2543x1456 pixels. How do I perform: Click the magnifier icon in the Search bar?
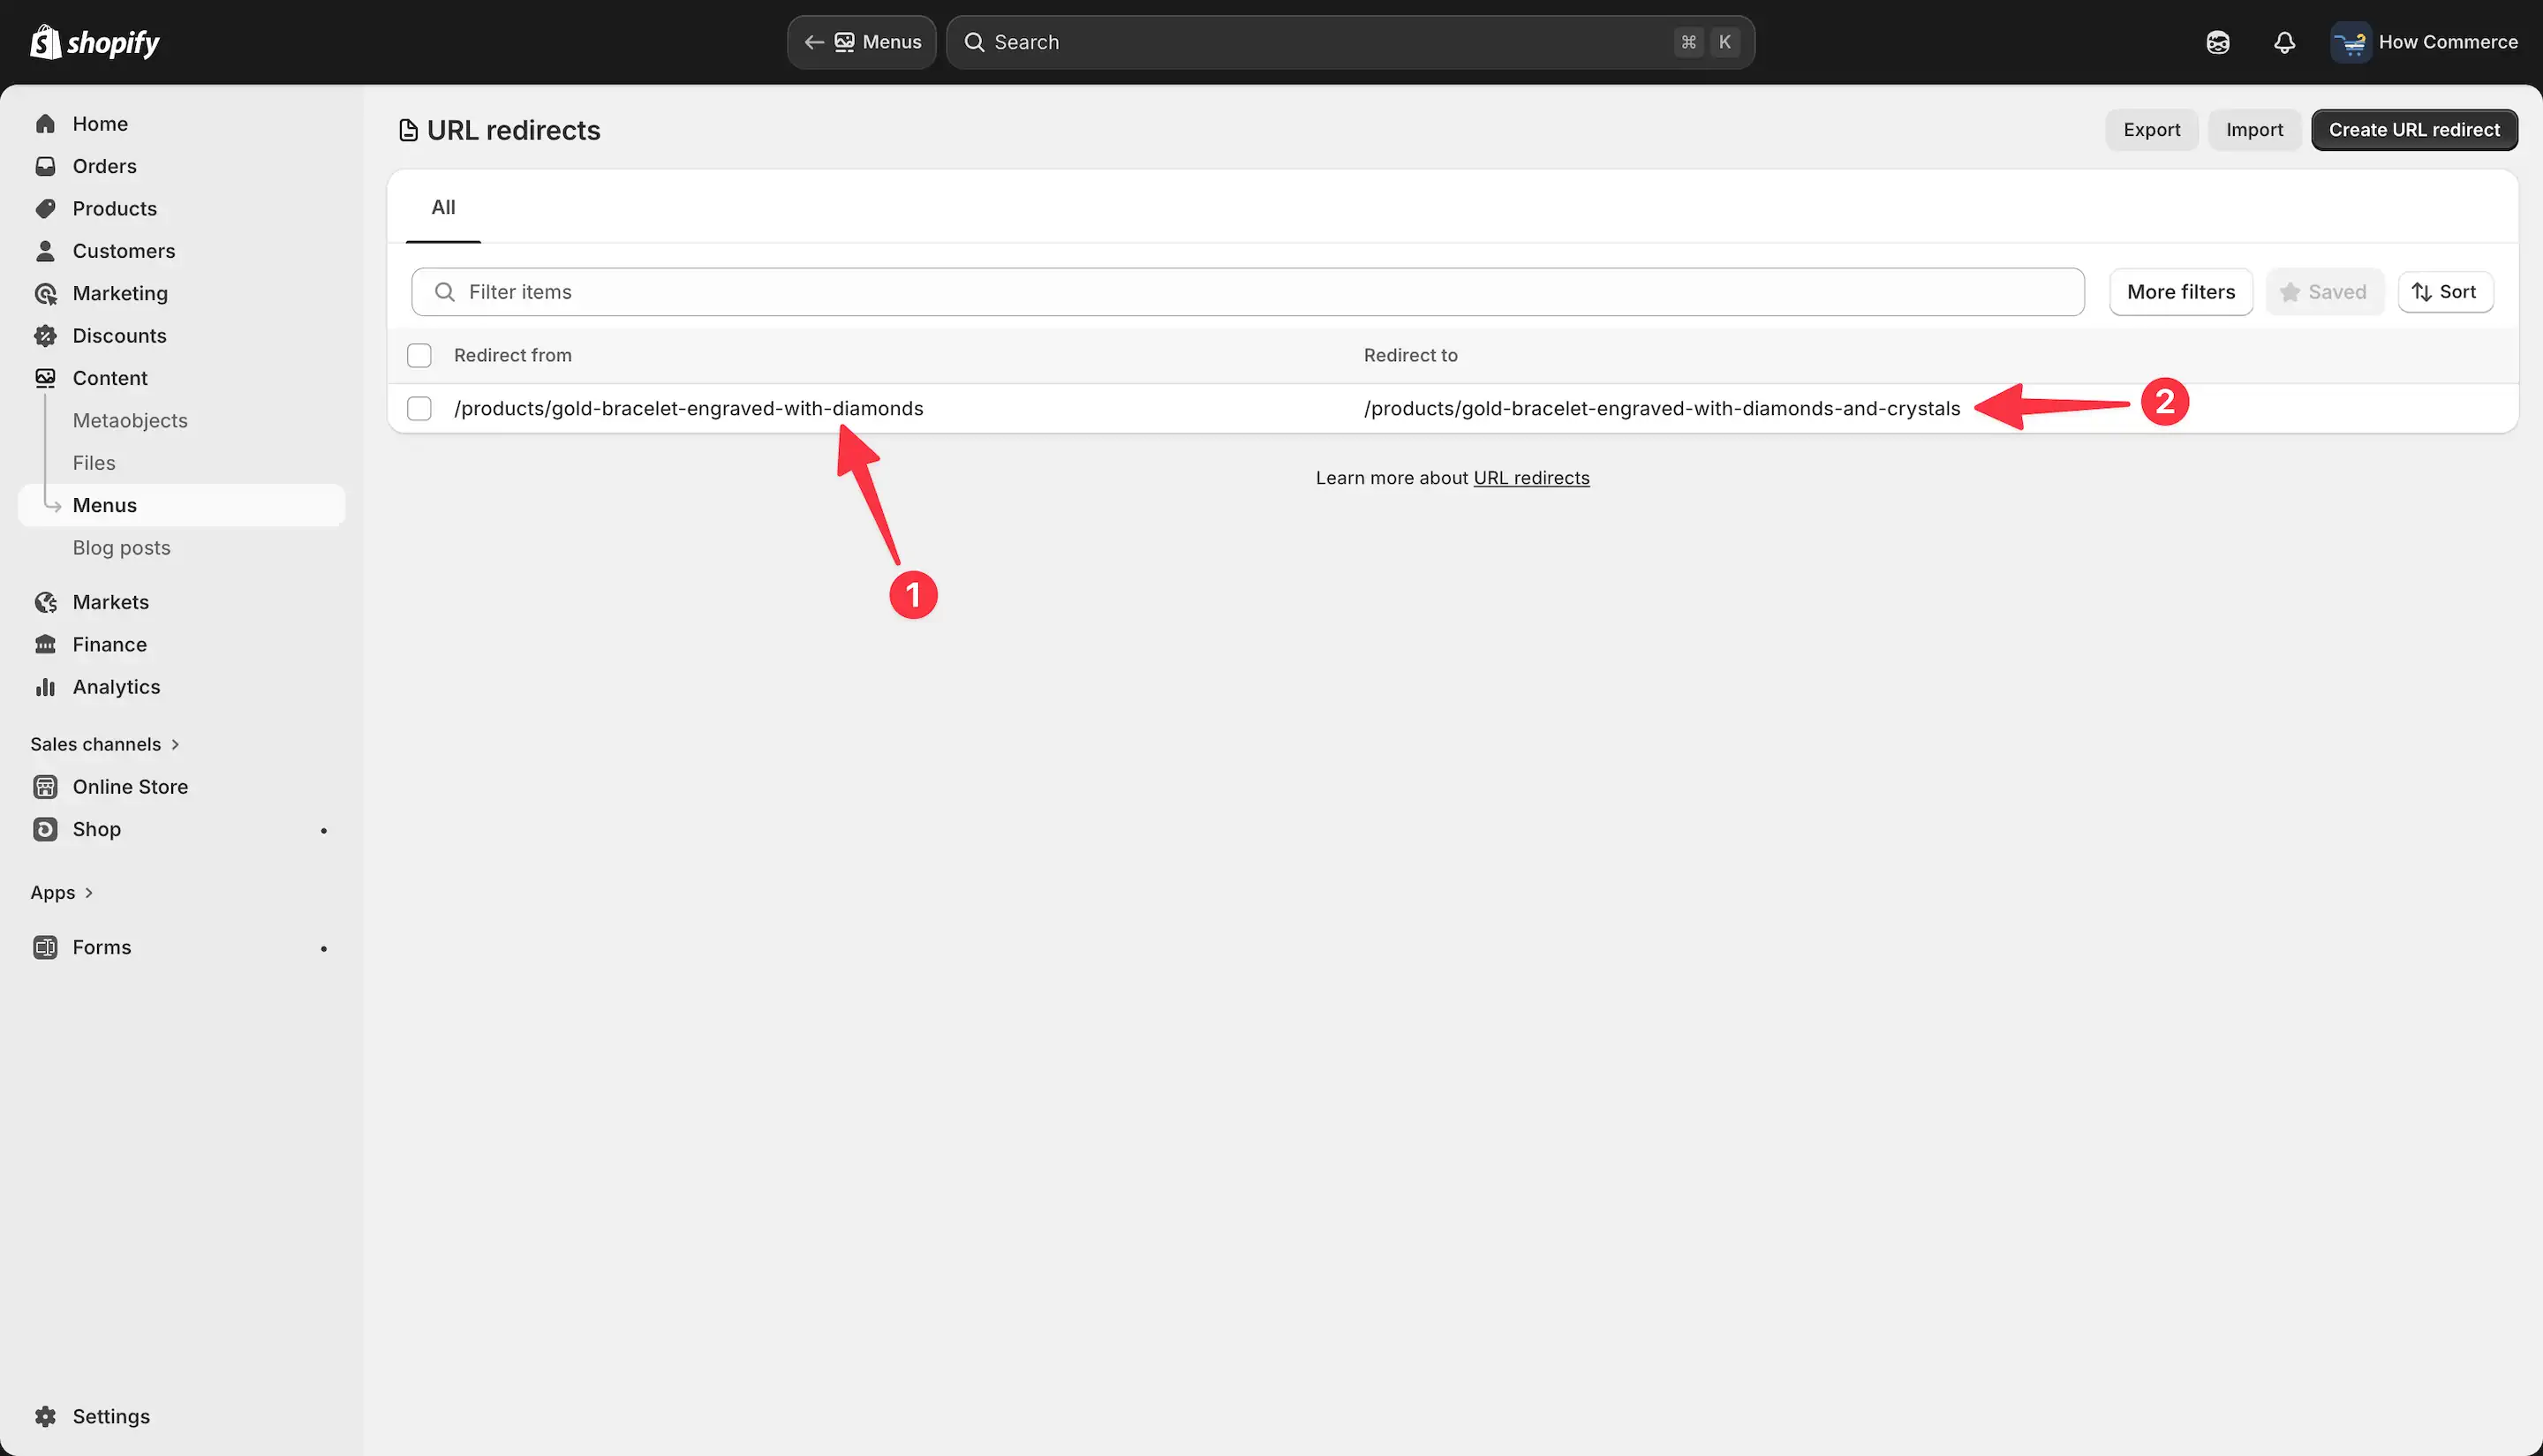[x=974, y=42]
